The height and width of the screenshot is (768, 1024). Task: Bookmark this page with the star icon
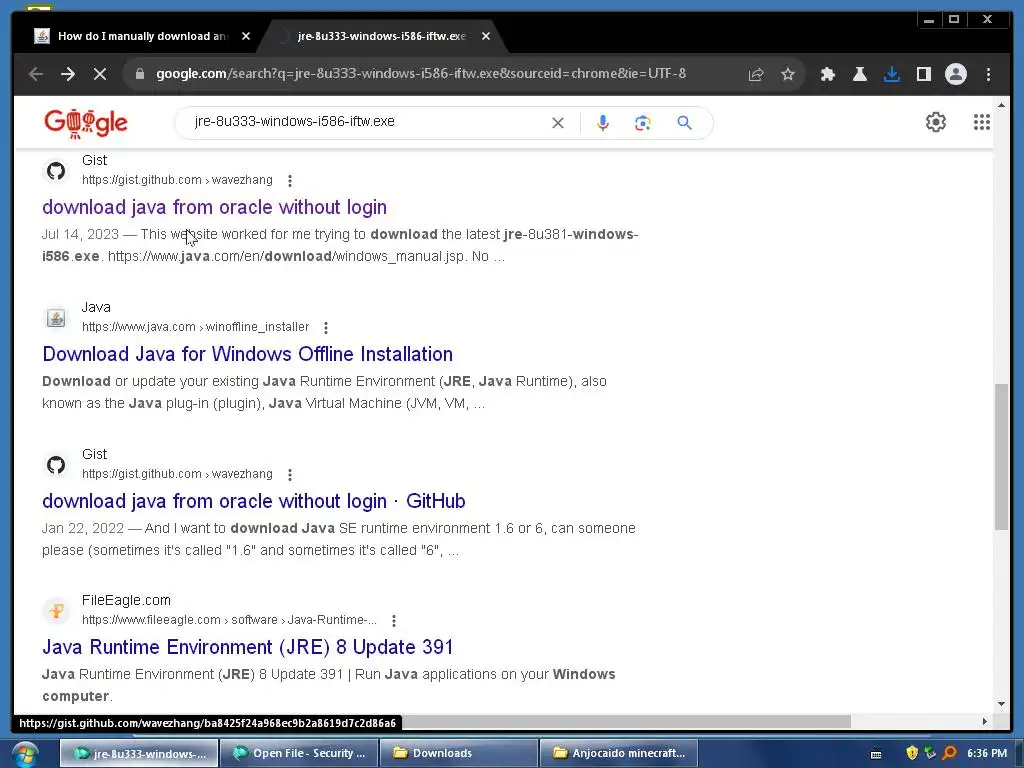788,74
